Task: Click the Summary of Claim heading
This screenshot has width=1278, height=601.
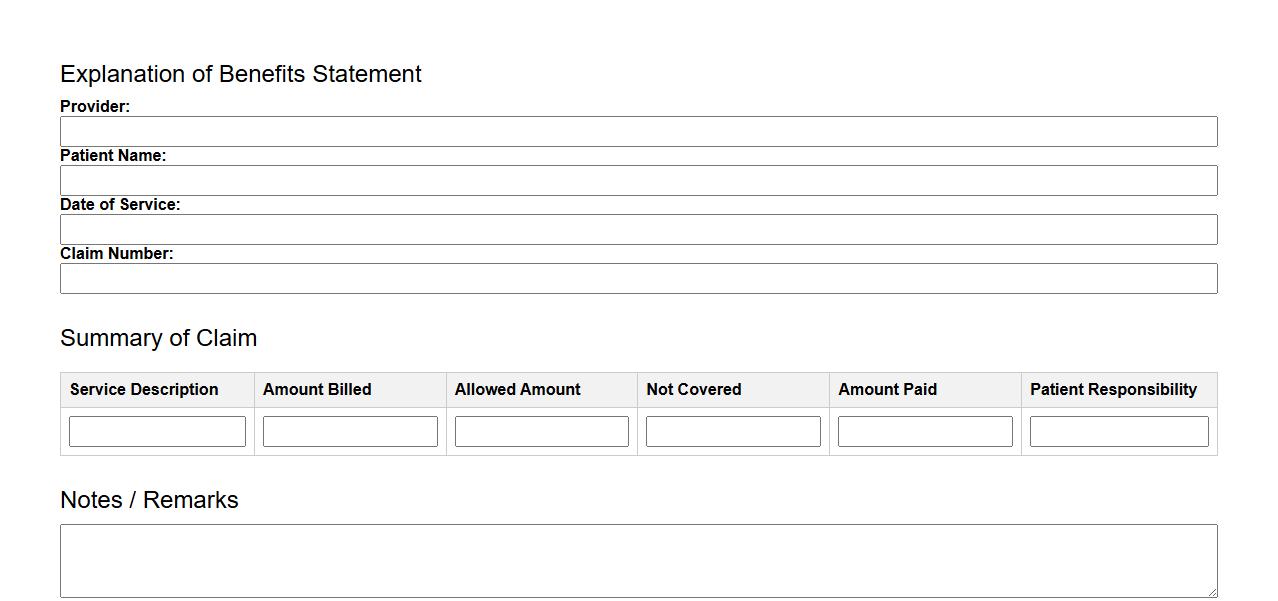Action: 158,338
